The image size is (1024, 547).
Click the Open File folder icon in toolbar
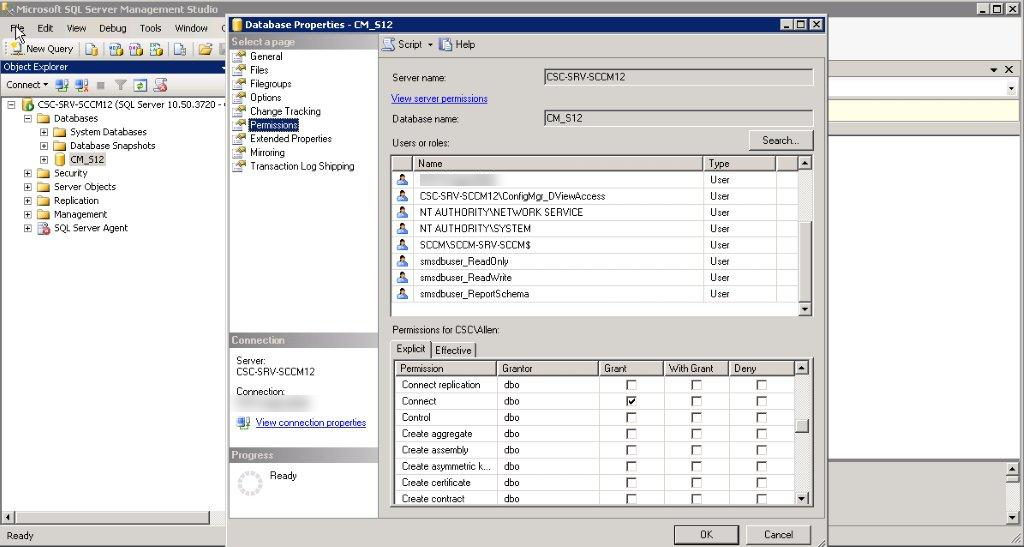(205, 48)
